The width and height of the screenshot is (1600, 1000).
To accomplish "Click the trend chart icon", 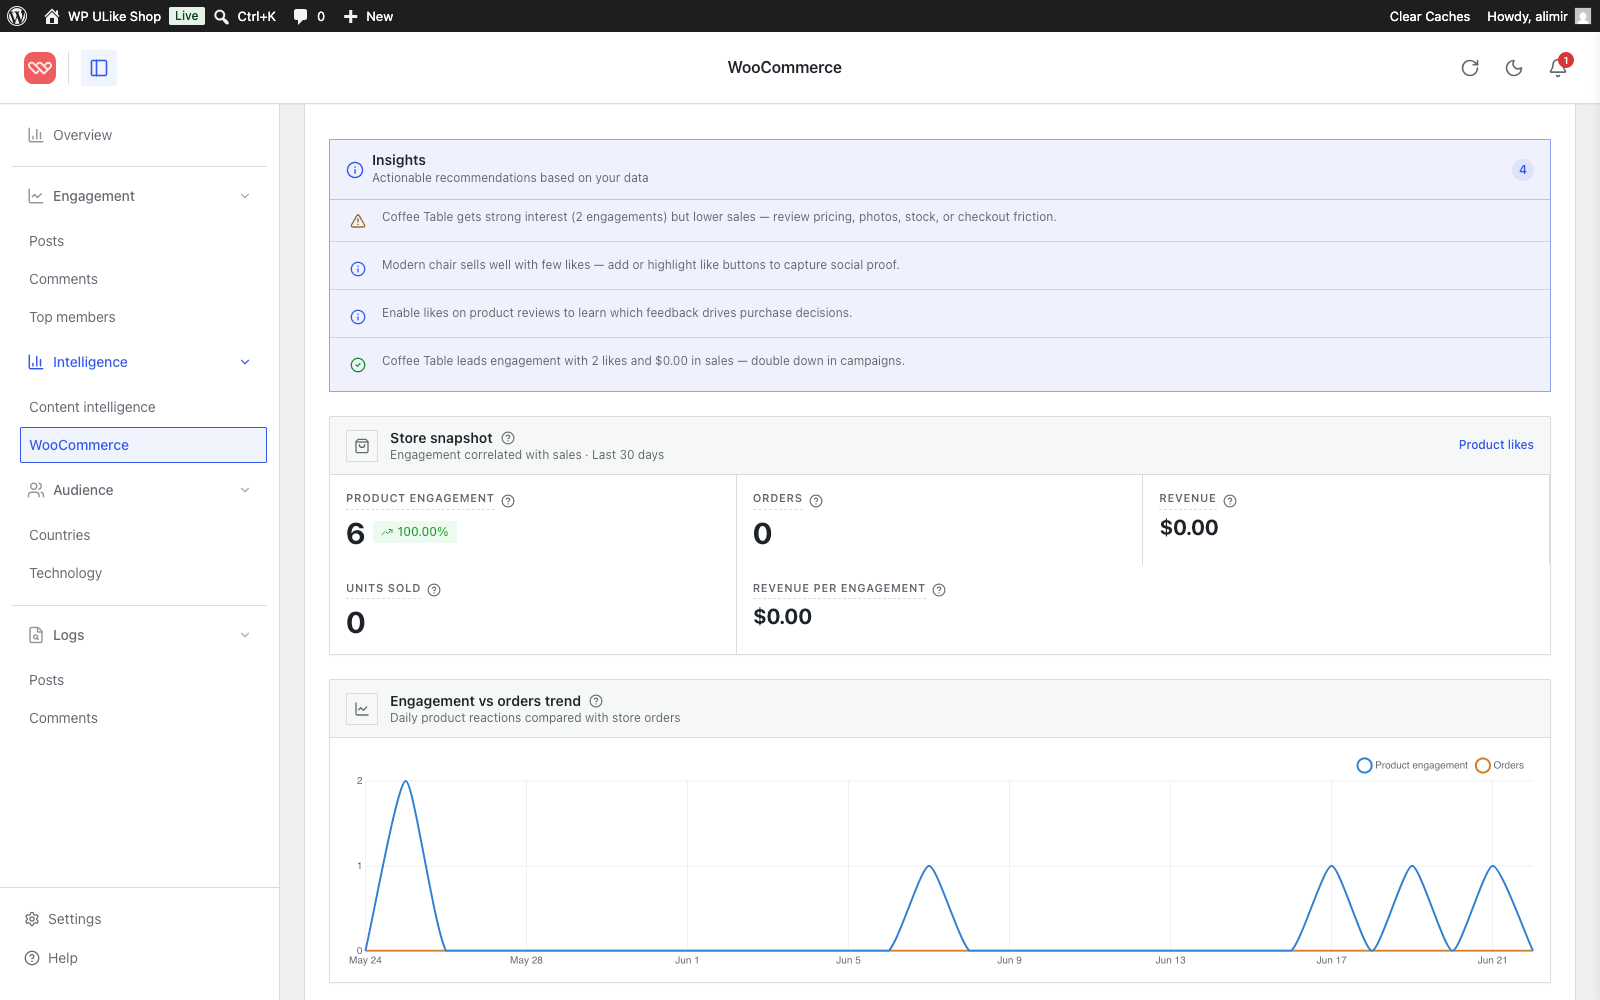I will 362,709.
